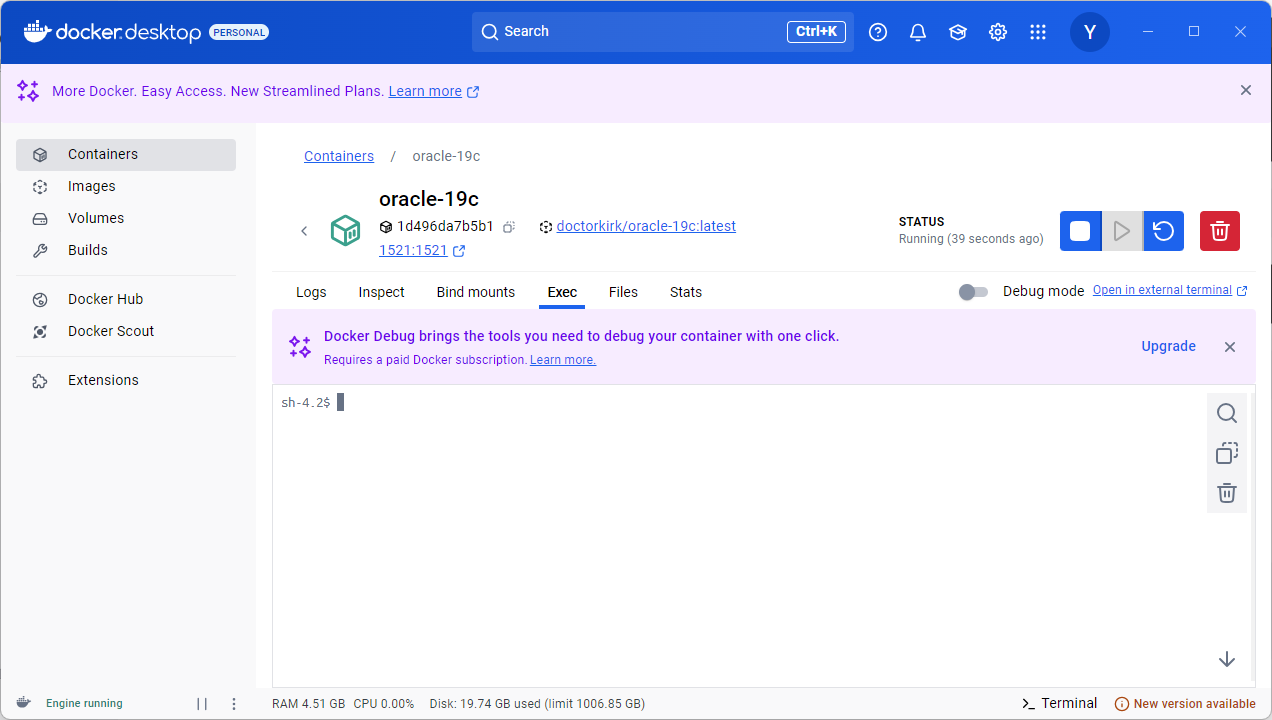Click the CPU 0.00% status text
1272x720 pixels.
pyautogui.click(x=384, y=704)
